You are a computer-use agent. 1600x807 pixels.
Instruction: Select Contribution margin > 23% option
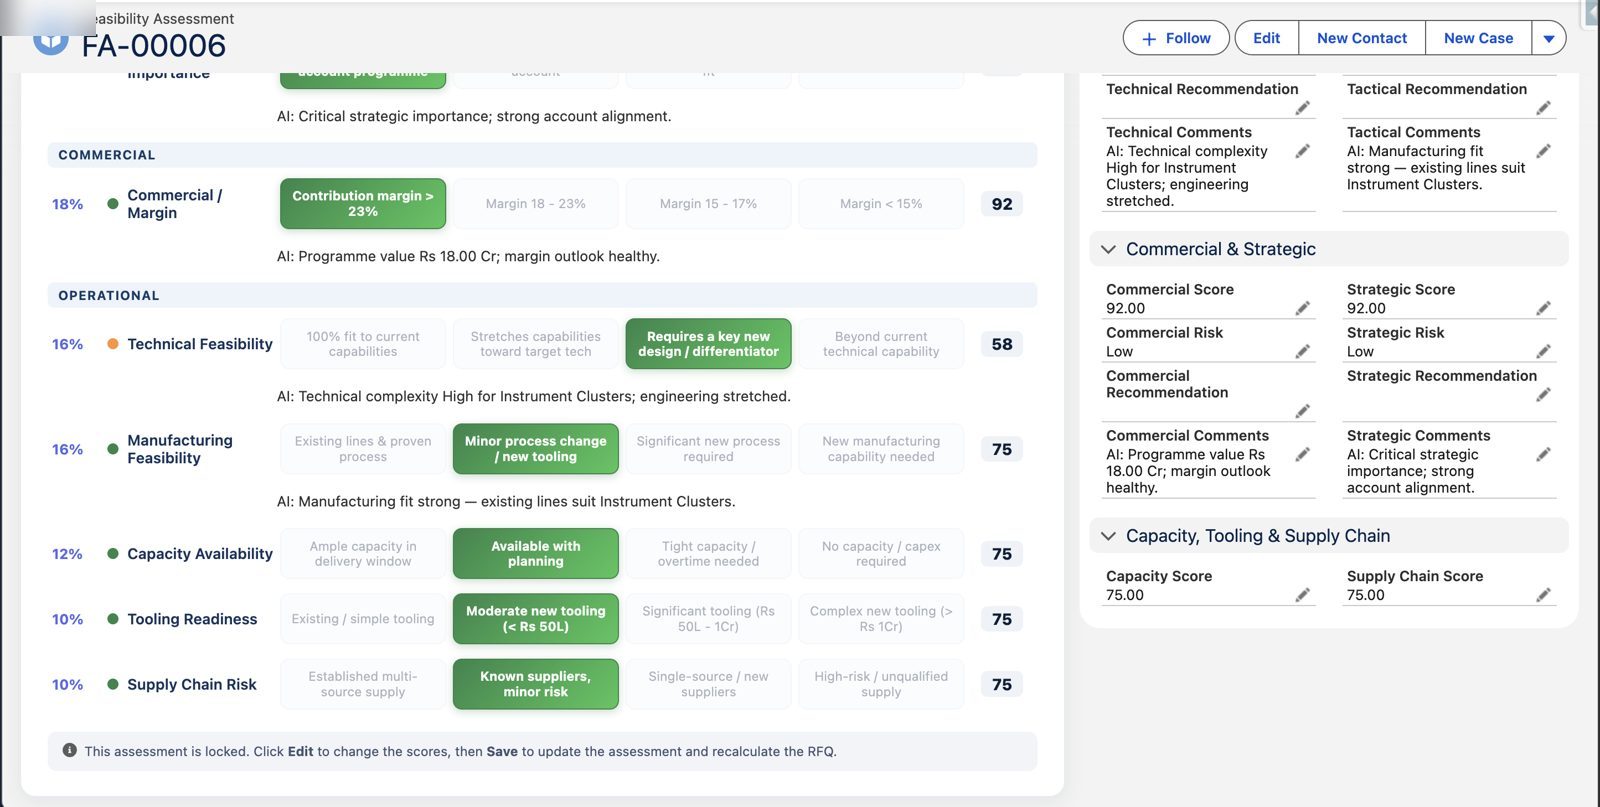click(x=363, y=204)
